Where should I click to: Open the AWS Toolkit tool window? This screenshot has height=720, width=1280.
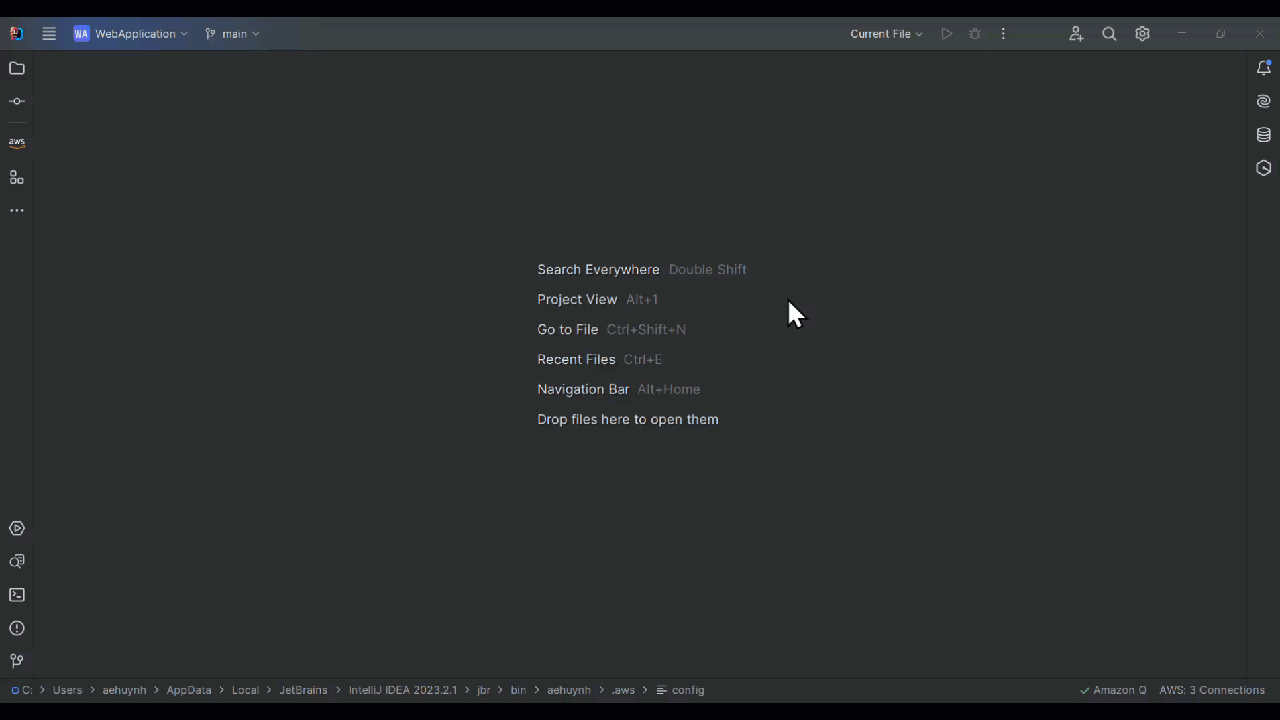16,142
